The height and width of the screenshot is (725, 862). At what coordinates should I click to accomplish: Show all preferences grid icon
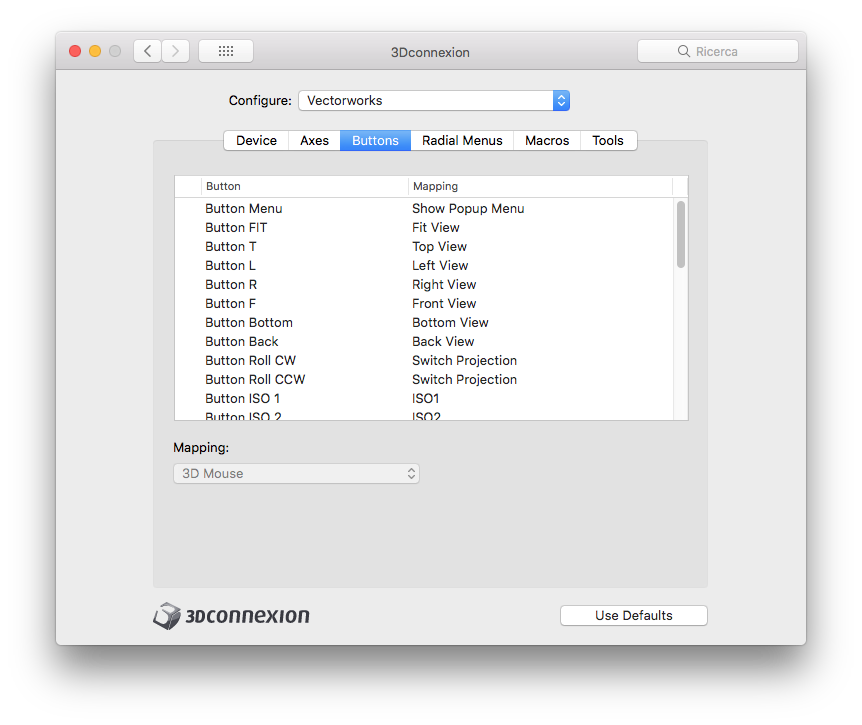coord(226,51)
